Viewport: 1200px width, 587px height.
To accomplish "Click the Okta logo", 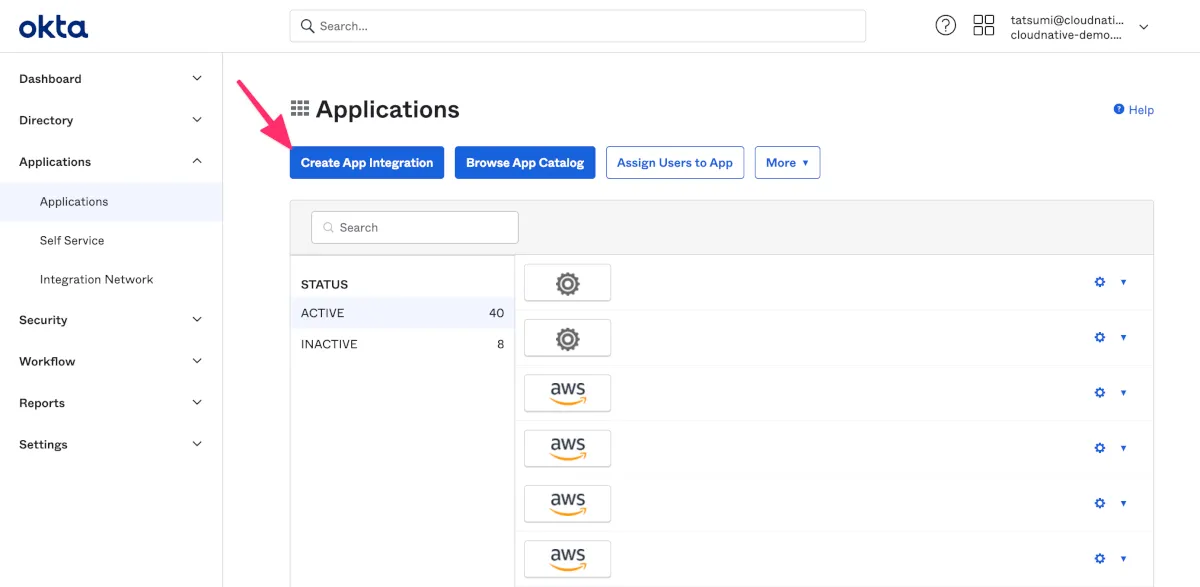I will (53, 27).
